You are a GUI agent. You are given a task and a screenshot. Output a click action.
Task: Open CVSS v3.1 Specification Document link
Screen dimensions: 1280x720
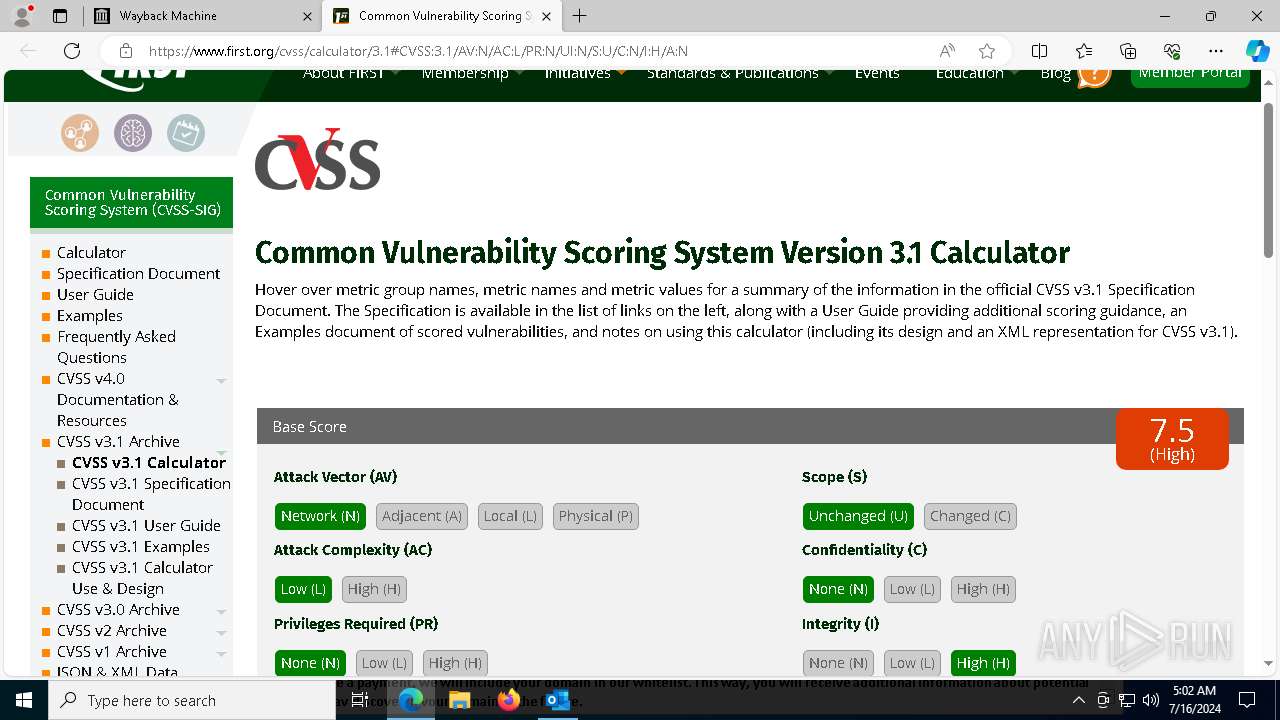tap(151, 494)
